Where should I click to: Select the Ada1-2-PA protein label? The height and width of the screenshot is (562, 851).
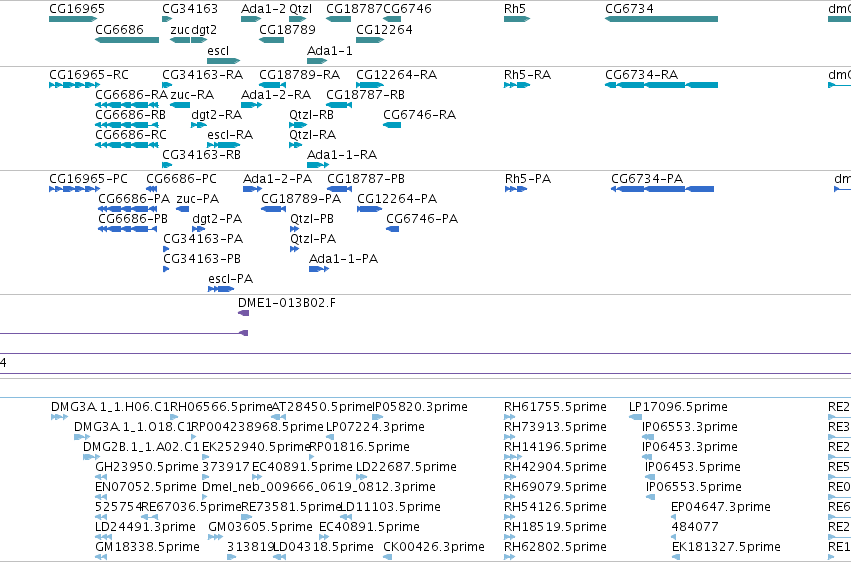(277, 178)
